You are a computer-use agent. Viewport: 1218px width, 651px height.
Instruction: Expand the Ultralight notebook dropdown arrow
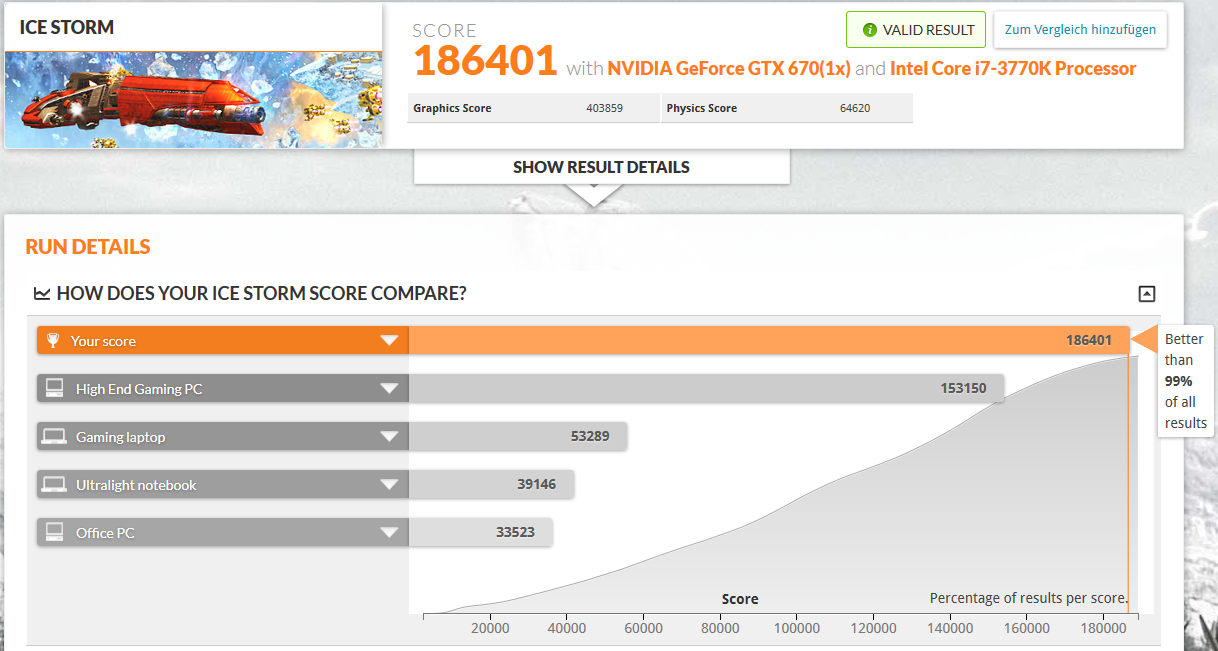tap(389, 485)
